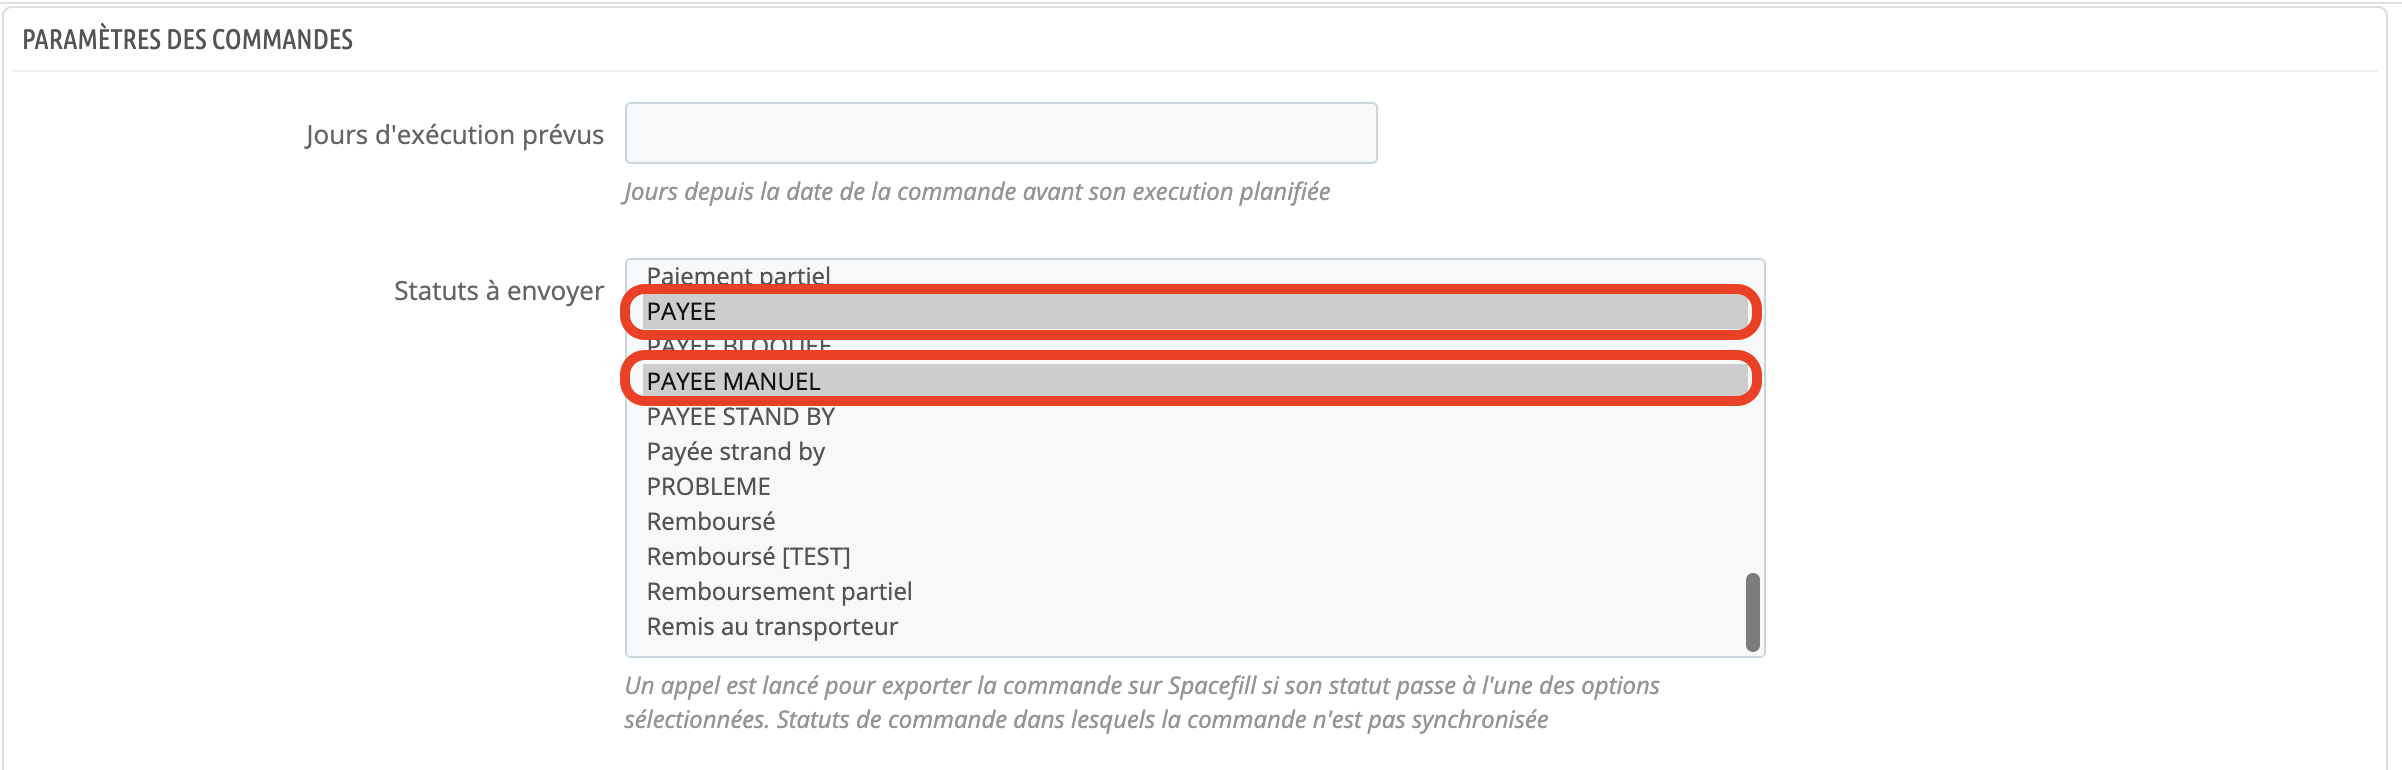This screenshot has width=2402, height=770.
Task: Choose Remboursement partiel in the list
Action: (779, 592)
